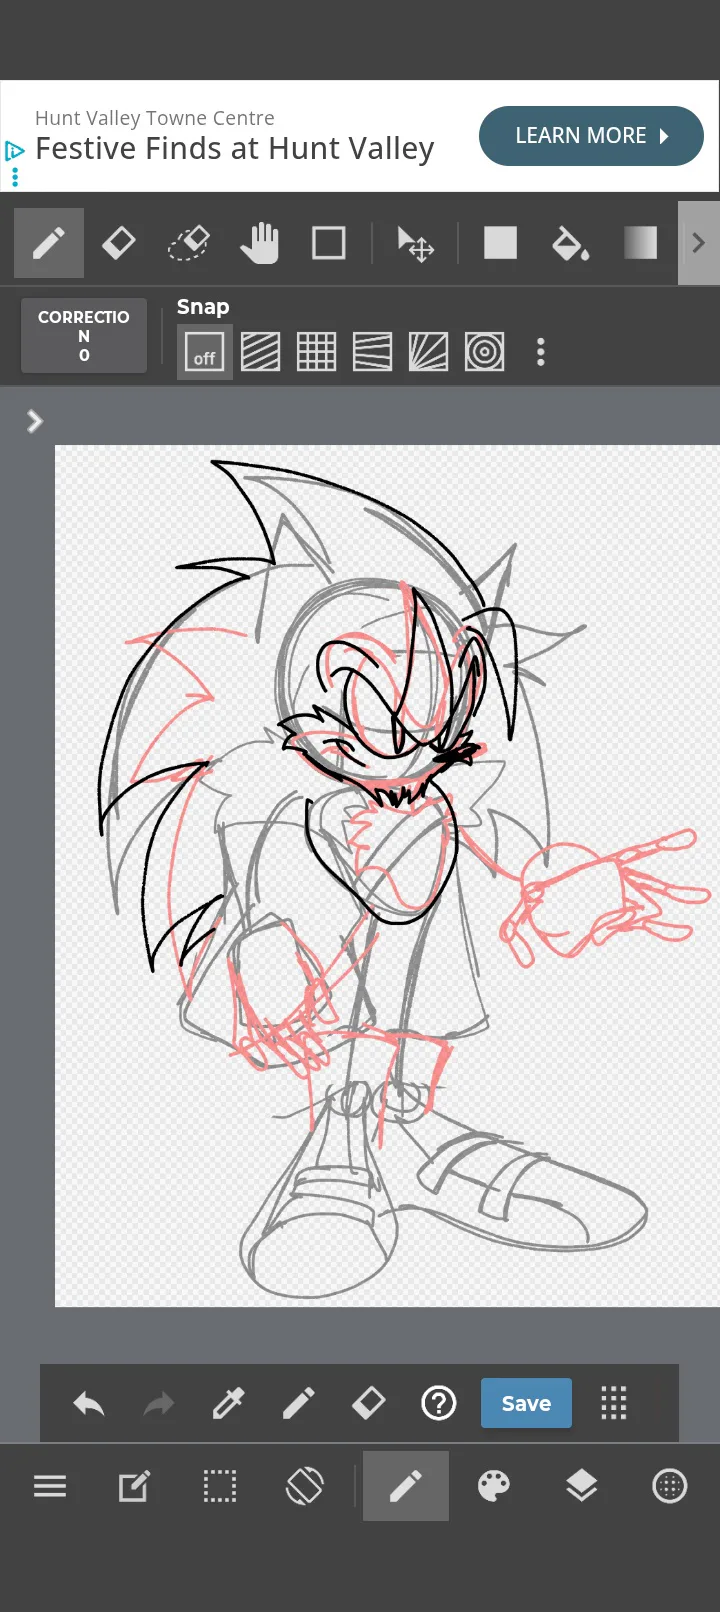Viewport: 720px width, 1612px height.
Task: Expand more tools arrow in toolbar
Action: coord(699,243)
